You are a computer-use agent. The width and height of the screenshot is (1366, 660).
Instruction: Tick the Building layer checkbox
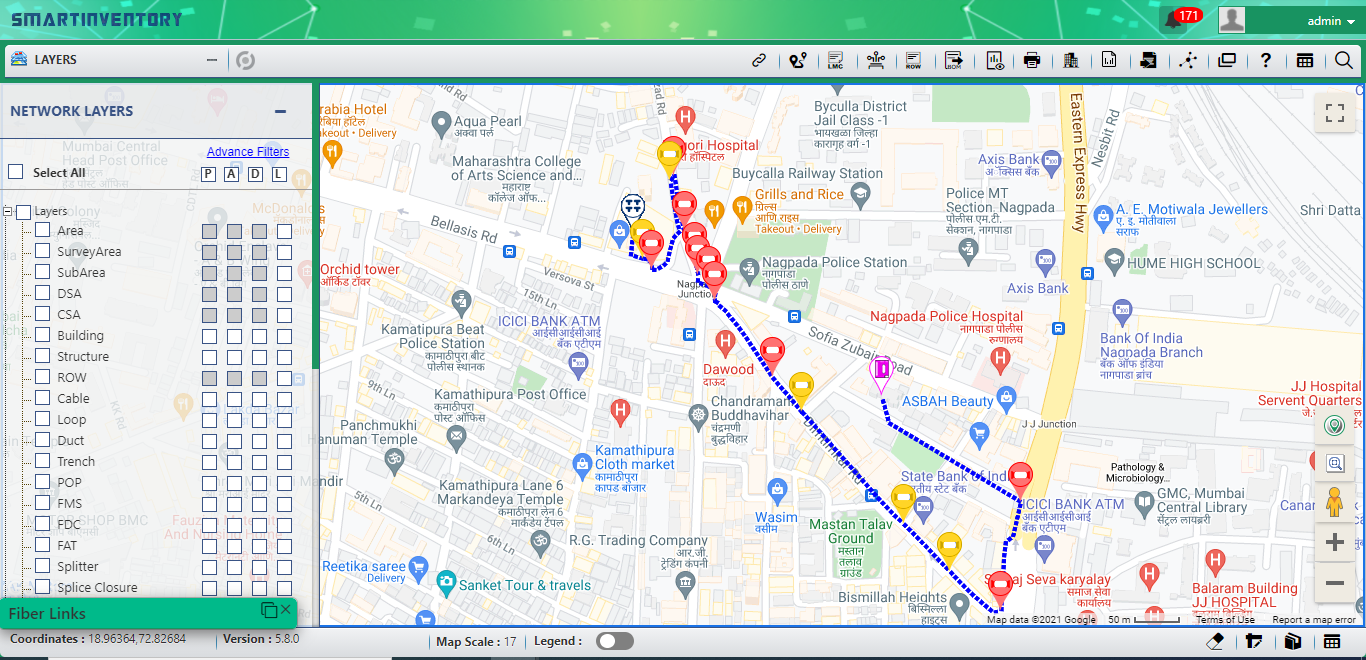[42, 335]
